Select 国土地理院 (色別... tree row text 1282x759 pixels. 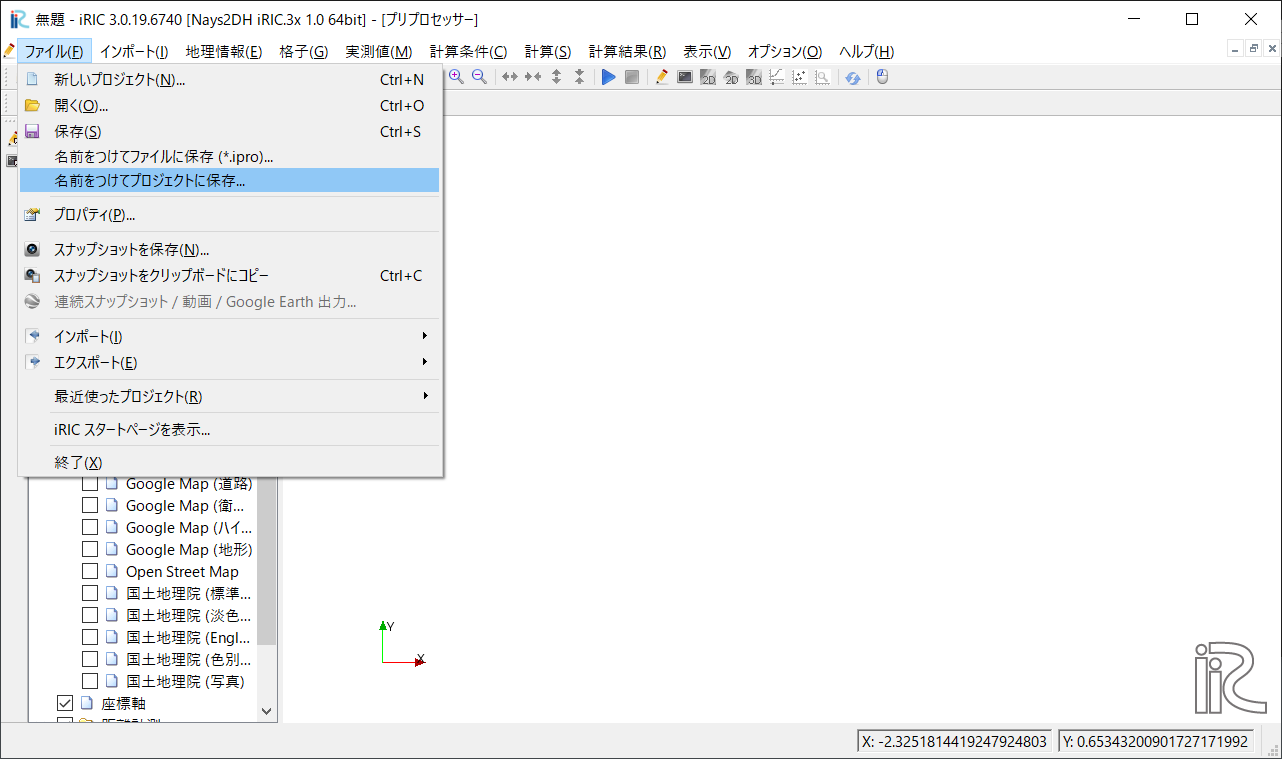tap(189, 660)
